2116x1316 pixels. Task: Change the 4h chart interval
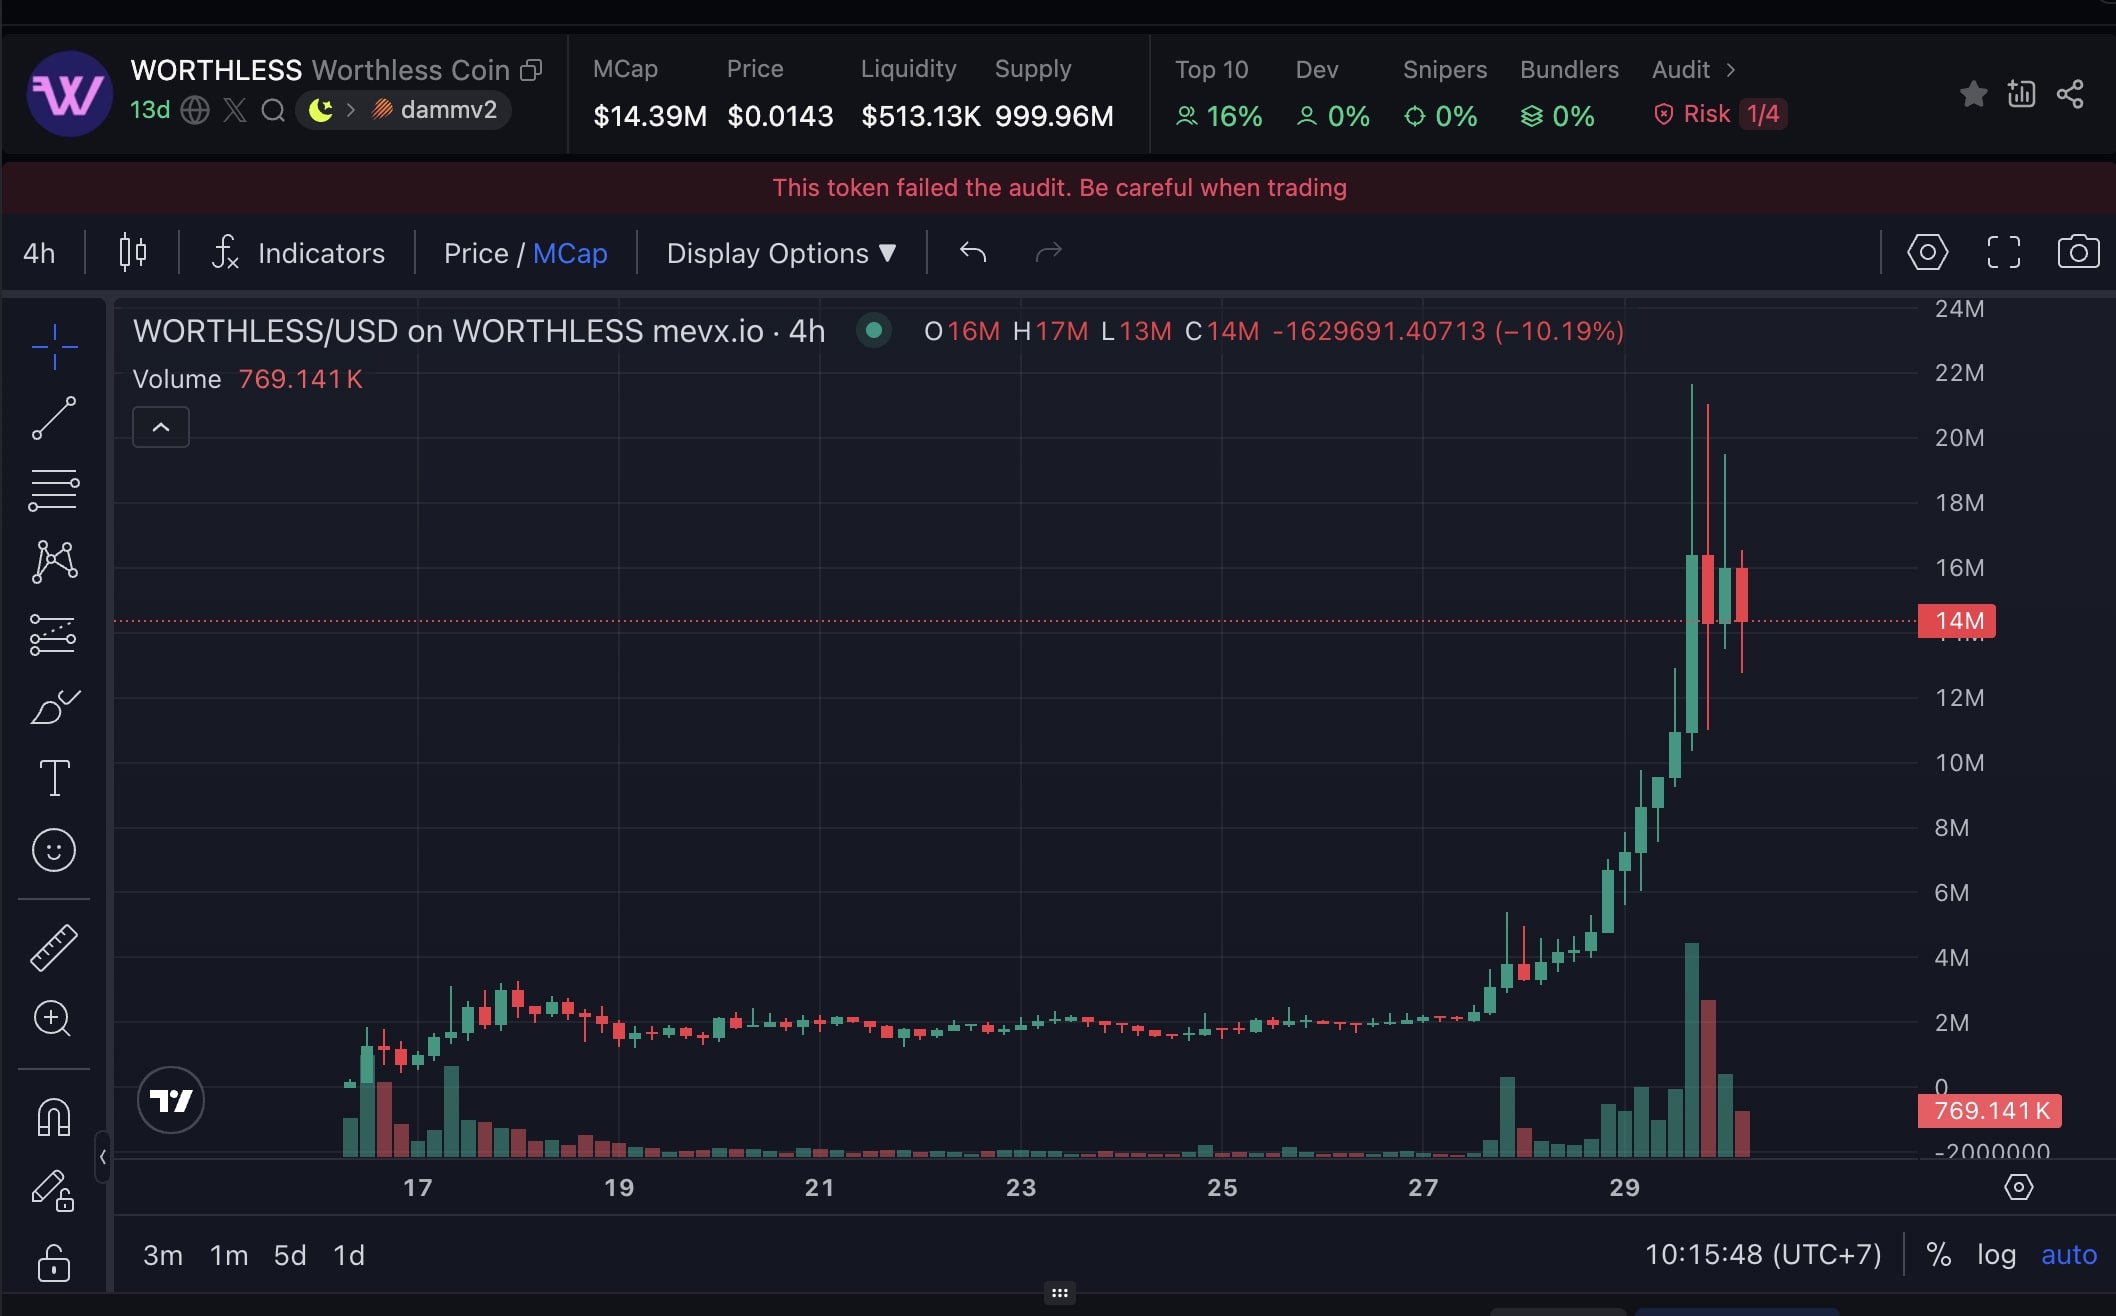(39, 253)
